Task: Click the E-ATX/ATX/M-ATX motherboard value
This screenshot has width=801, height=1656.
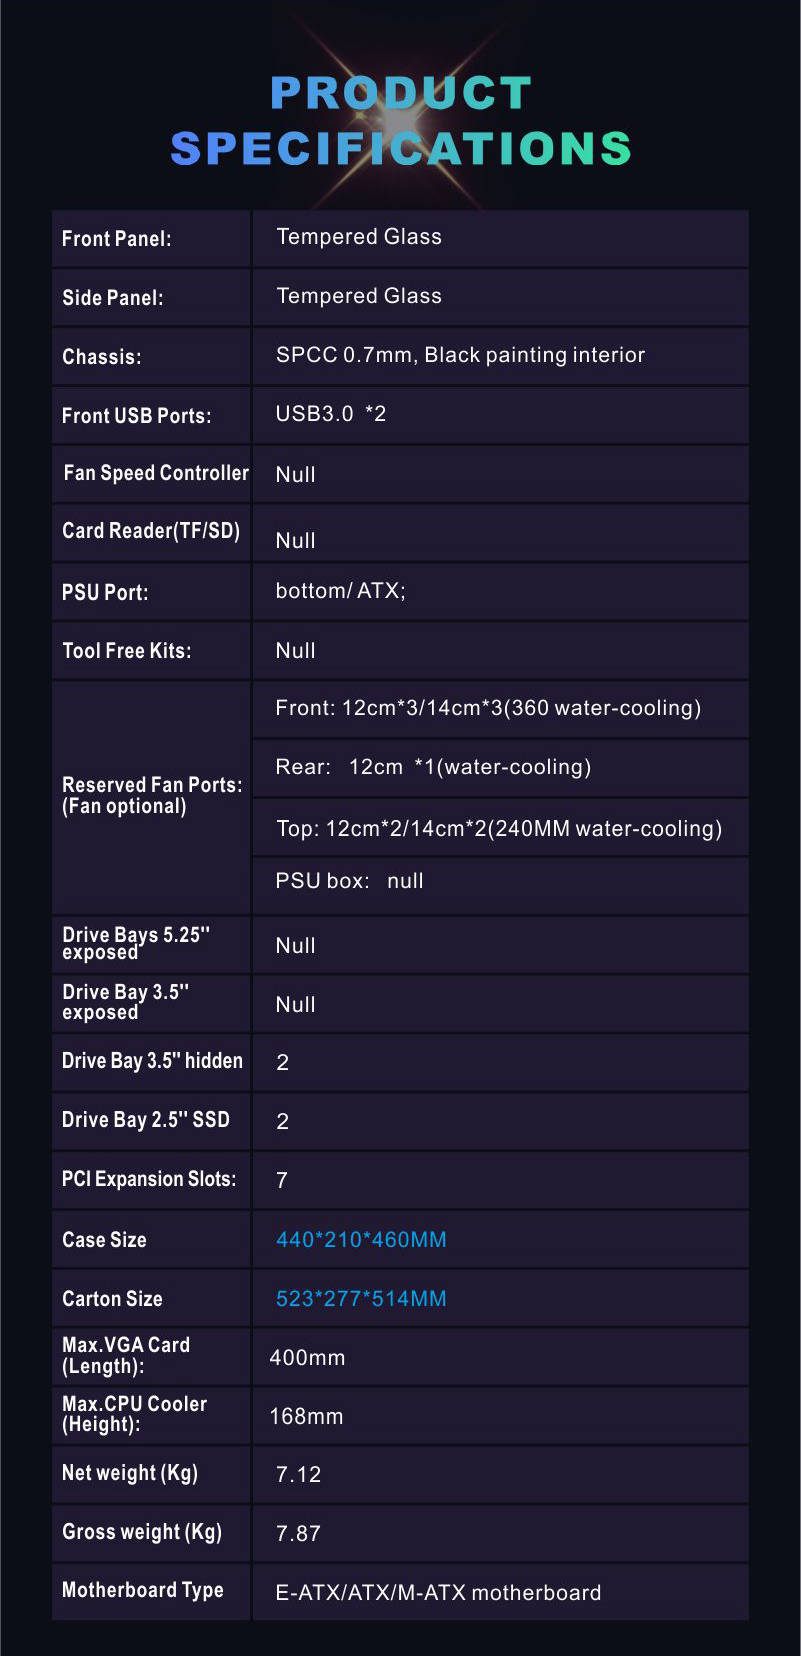Action: pos(438,1593)
